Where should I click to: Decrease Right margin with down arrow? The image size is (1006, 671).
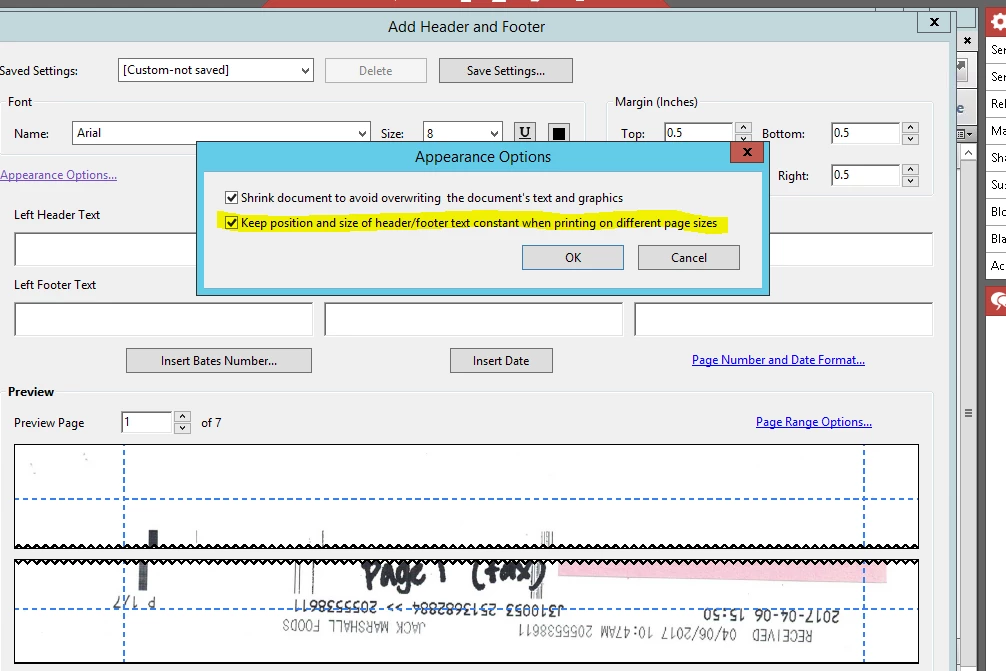point(910,181)
